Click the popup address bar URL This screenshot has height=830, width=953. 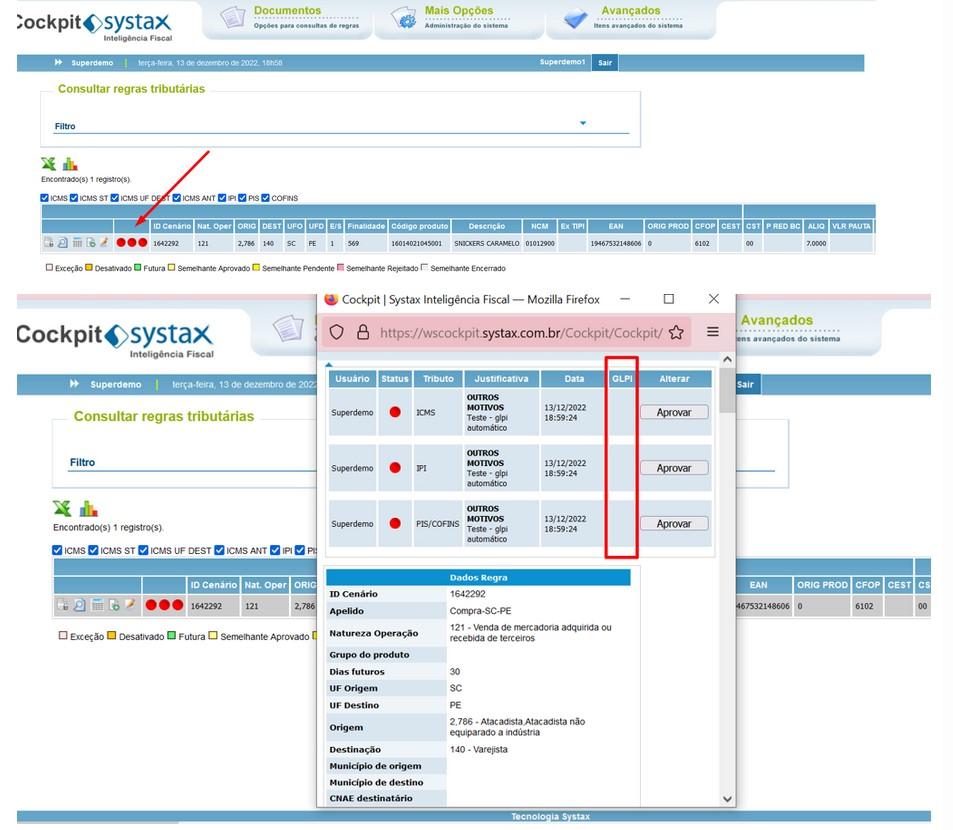521,332
